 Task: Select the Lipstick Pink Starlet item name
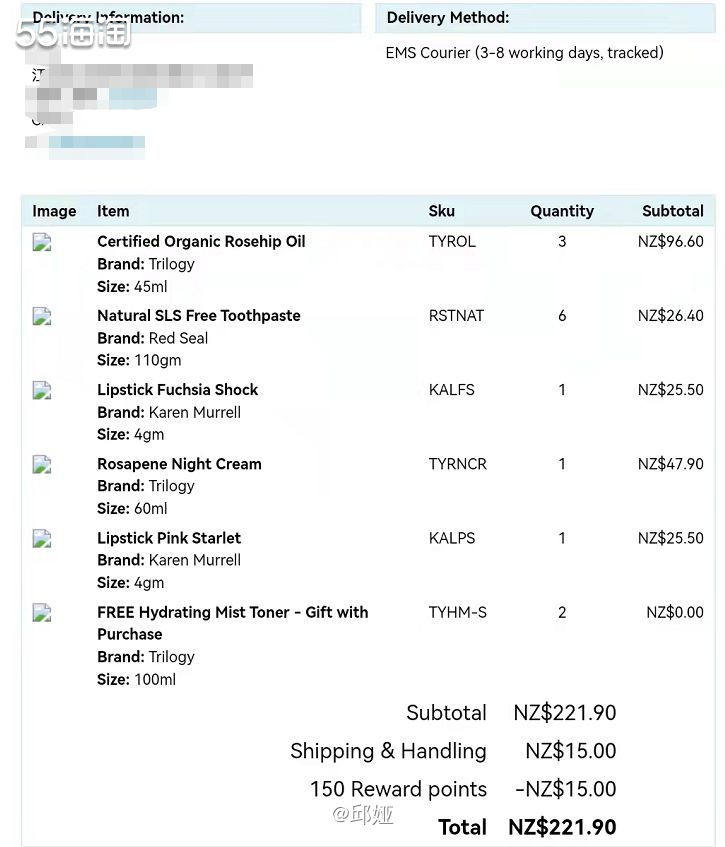(169, 538)
